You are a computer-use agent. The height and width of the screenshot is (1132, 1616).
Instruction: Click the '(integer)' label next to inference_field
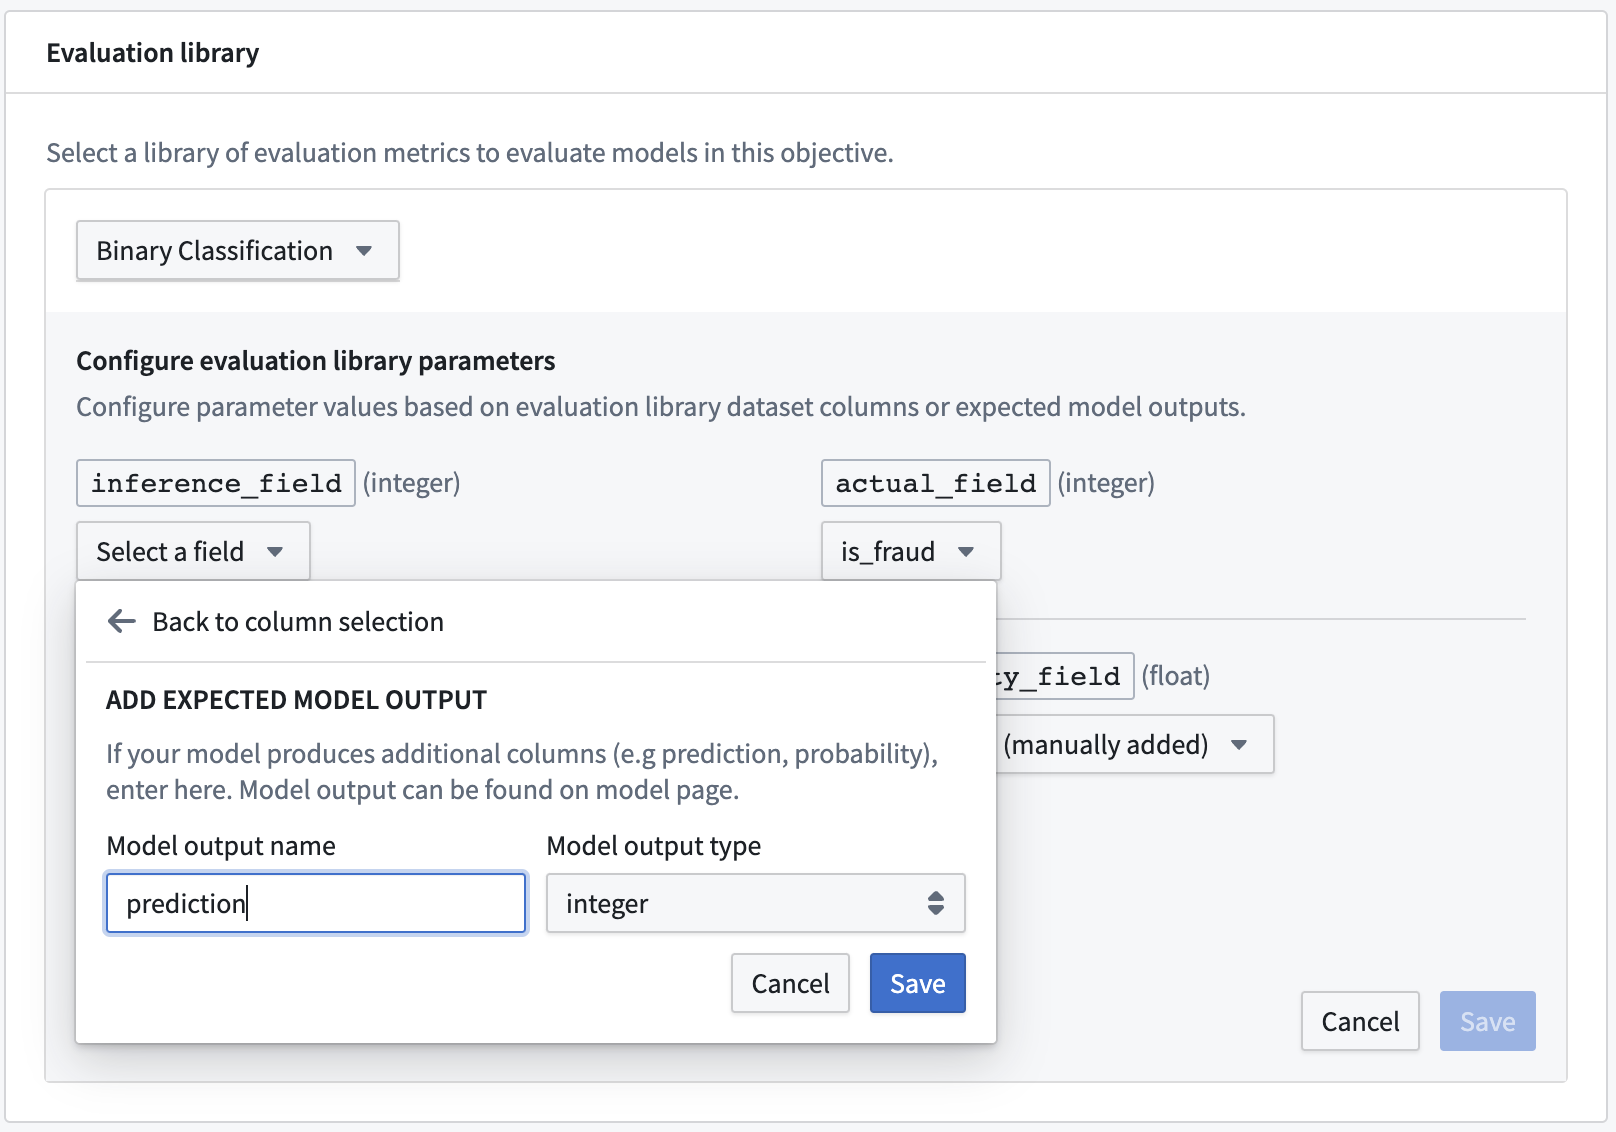coord(412,483)
